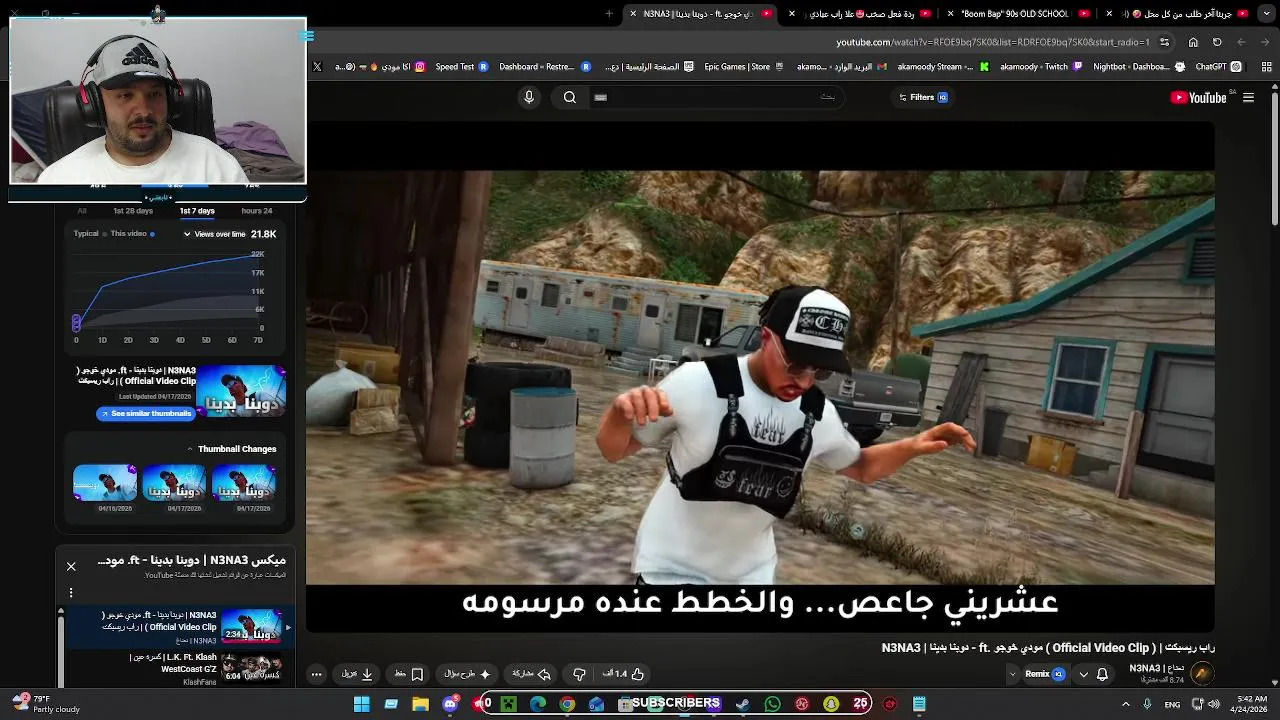Dislike the video with thumbs down

(579, 674)
